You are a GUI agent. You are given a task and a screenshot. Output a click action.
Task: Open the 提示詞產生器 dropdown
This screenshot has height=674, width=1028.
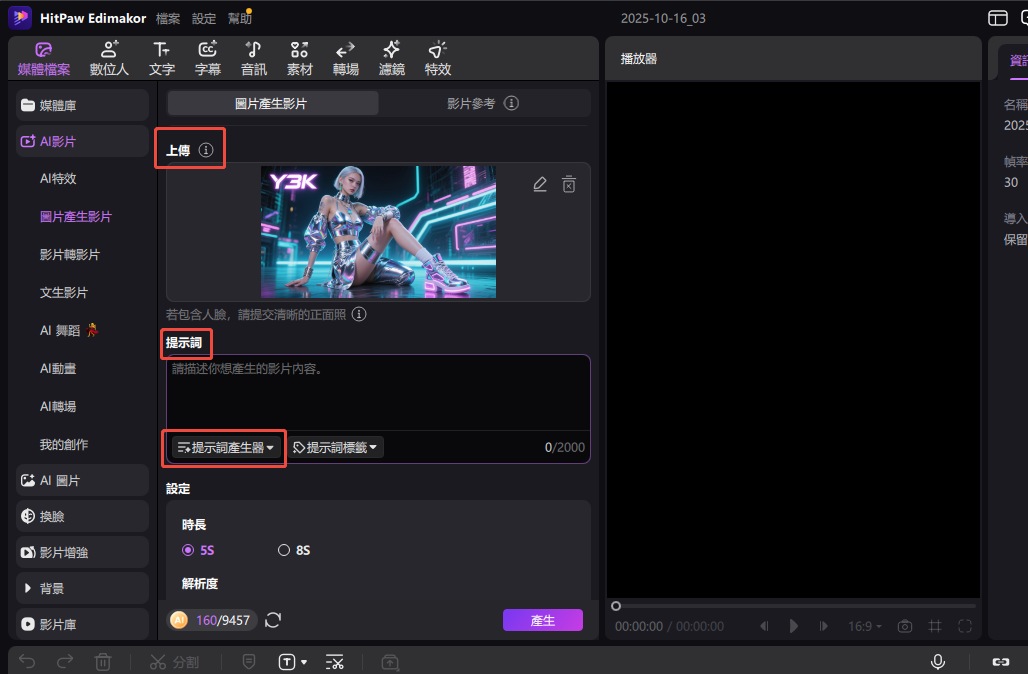click(226, 447)
